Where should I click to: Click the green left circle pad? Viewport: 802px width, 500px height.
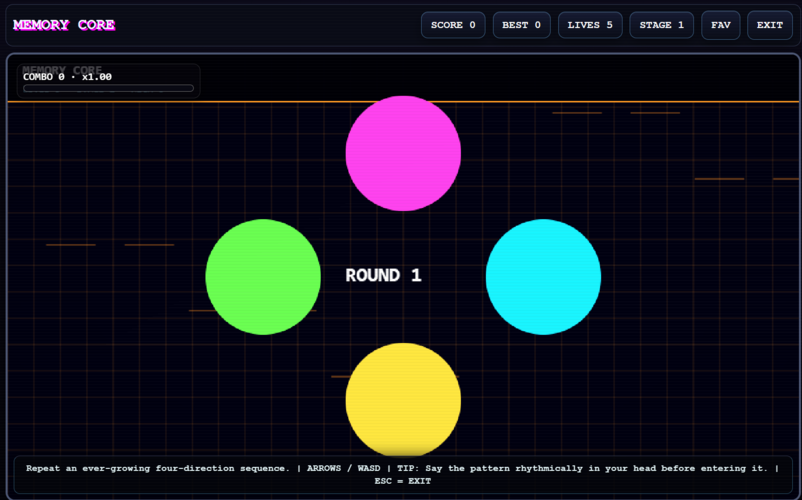263,277
